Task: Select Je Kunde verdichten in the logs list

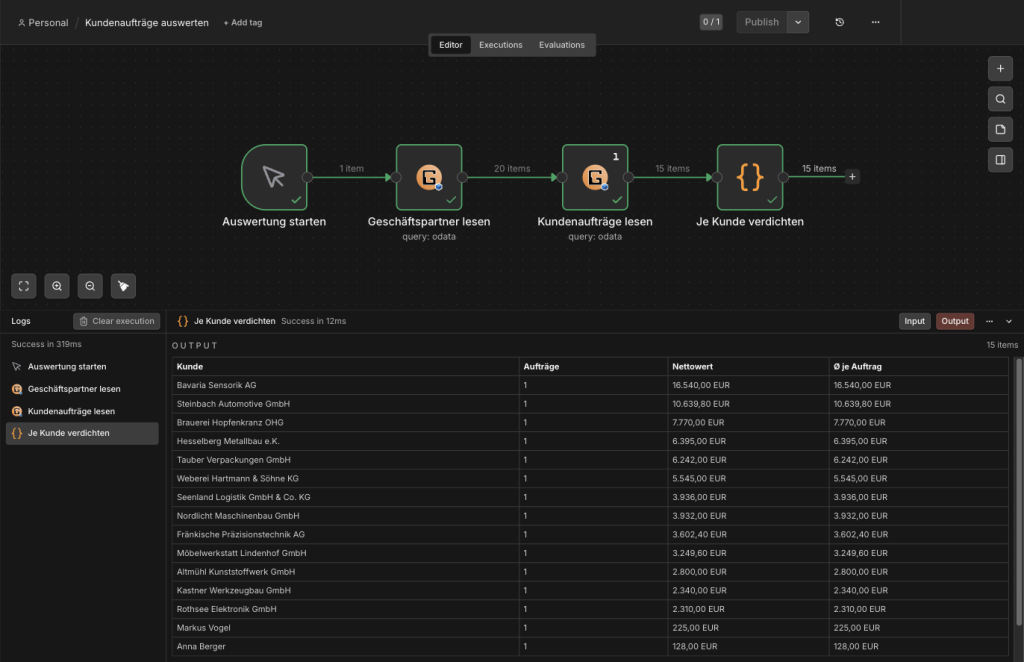Action: (82, 433)
